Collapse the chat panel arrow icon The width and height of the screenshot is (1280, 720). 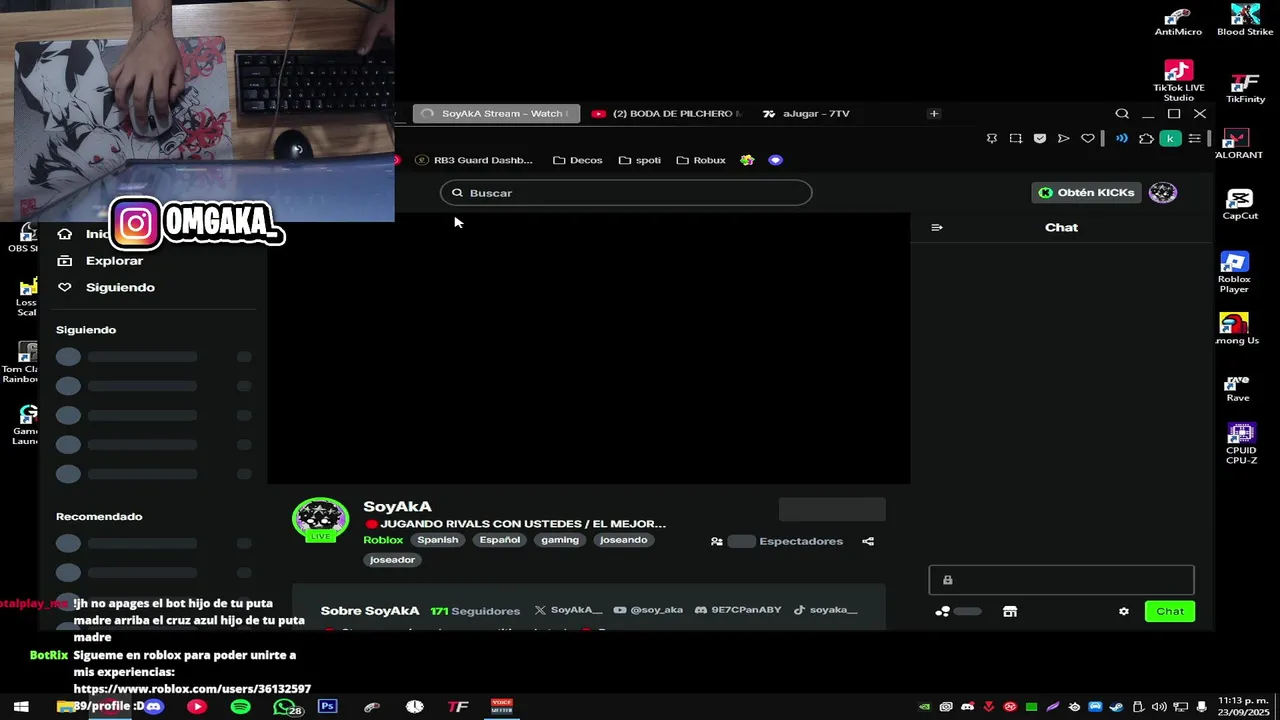click(x=937, y=228)
